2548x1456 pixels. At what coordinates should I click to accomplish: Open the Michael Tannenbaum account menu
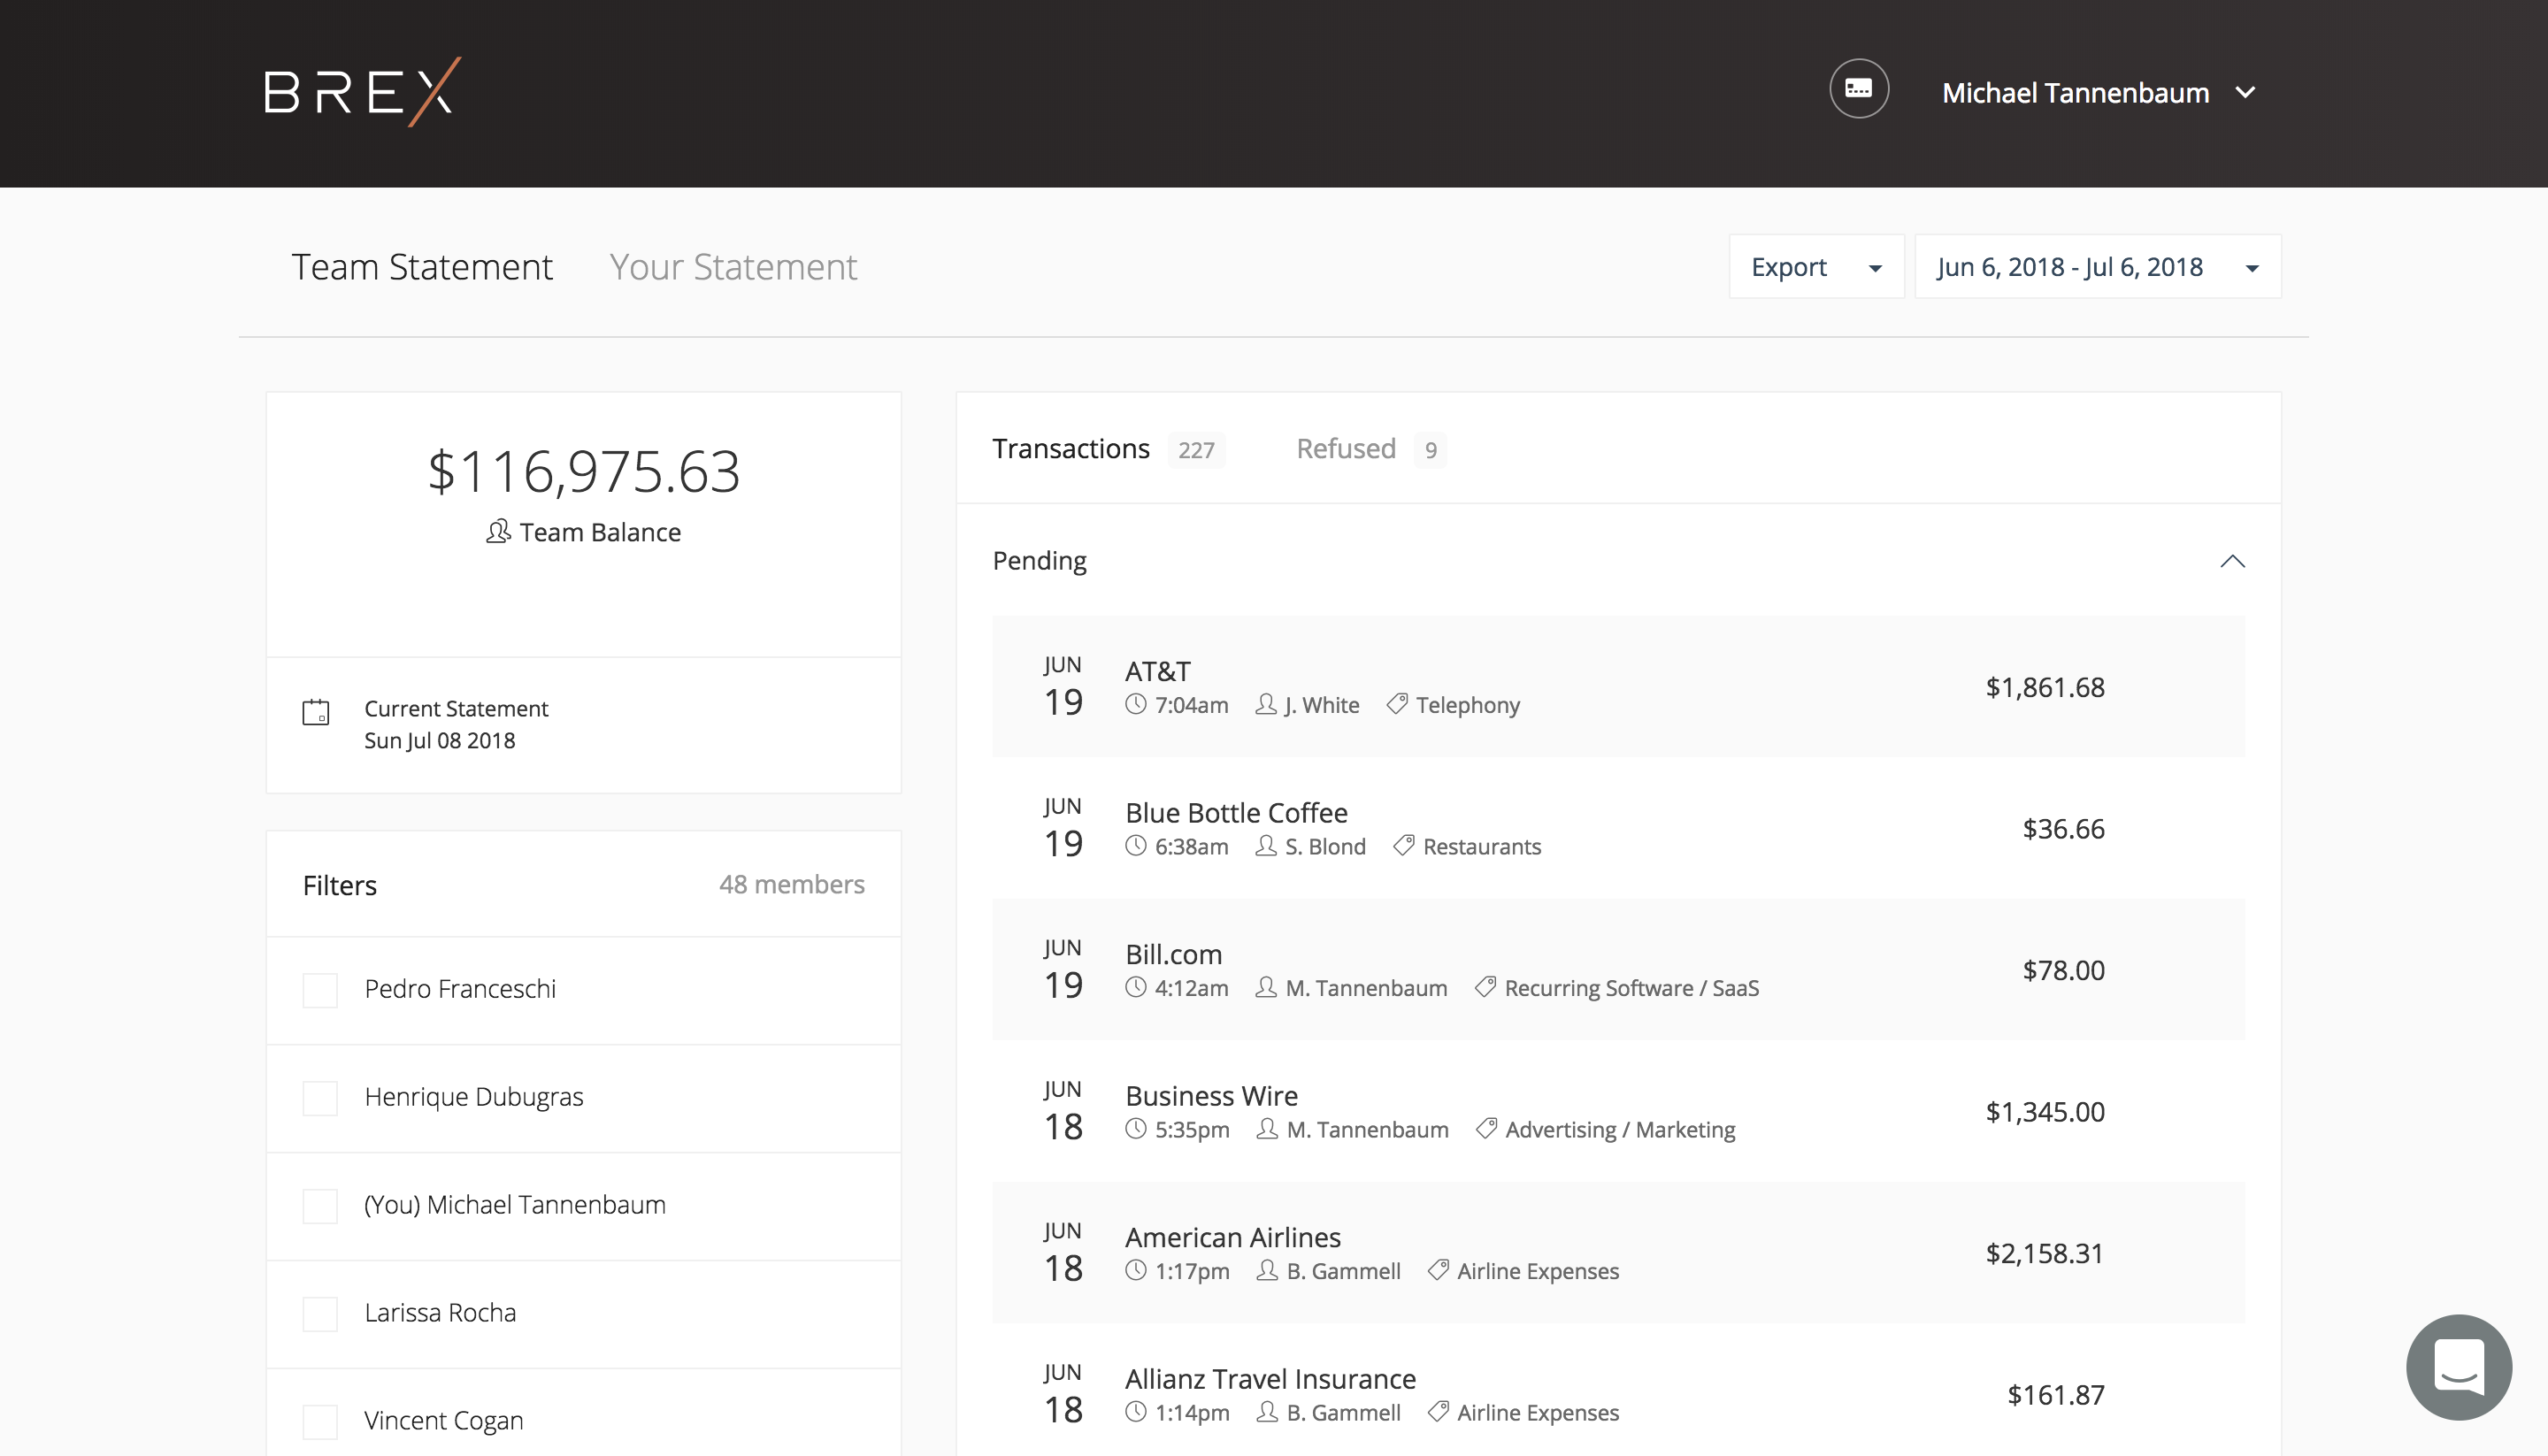click(x=2098, y=93)
